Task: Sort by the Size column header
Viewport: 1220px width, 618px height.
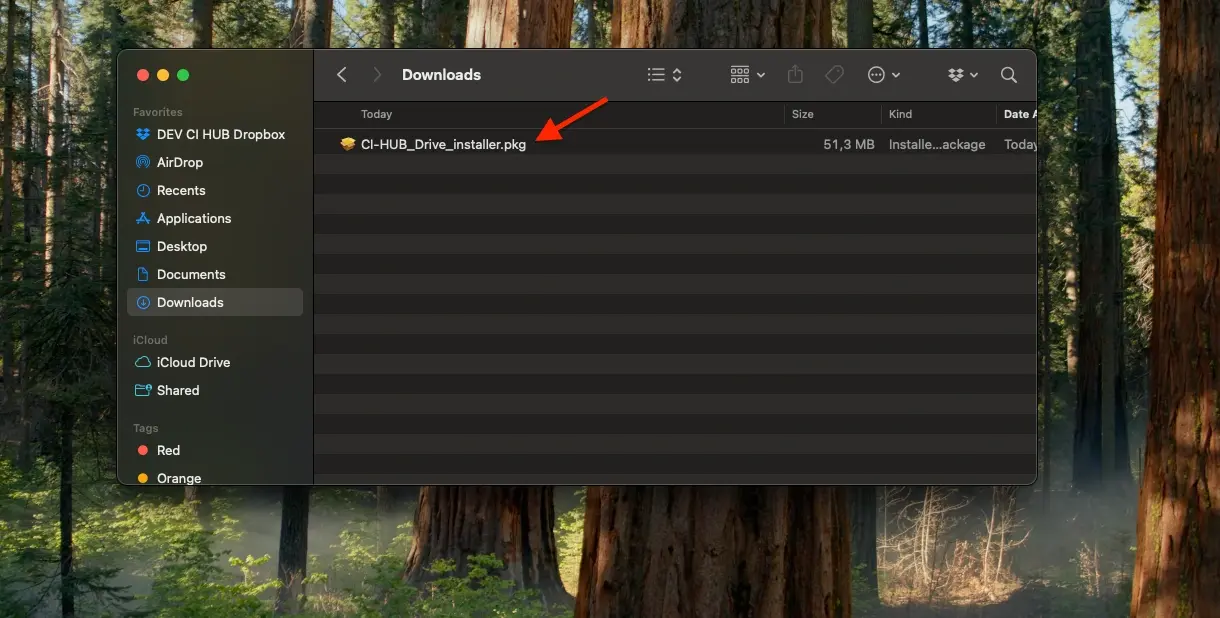Action: [x=803, y=114]
